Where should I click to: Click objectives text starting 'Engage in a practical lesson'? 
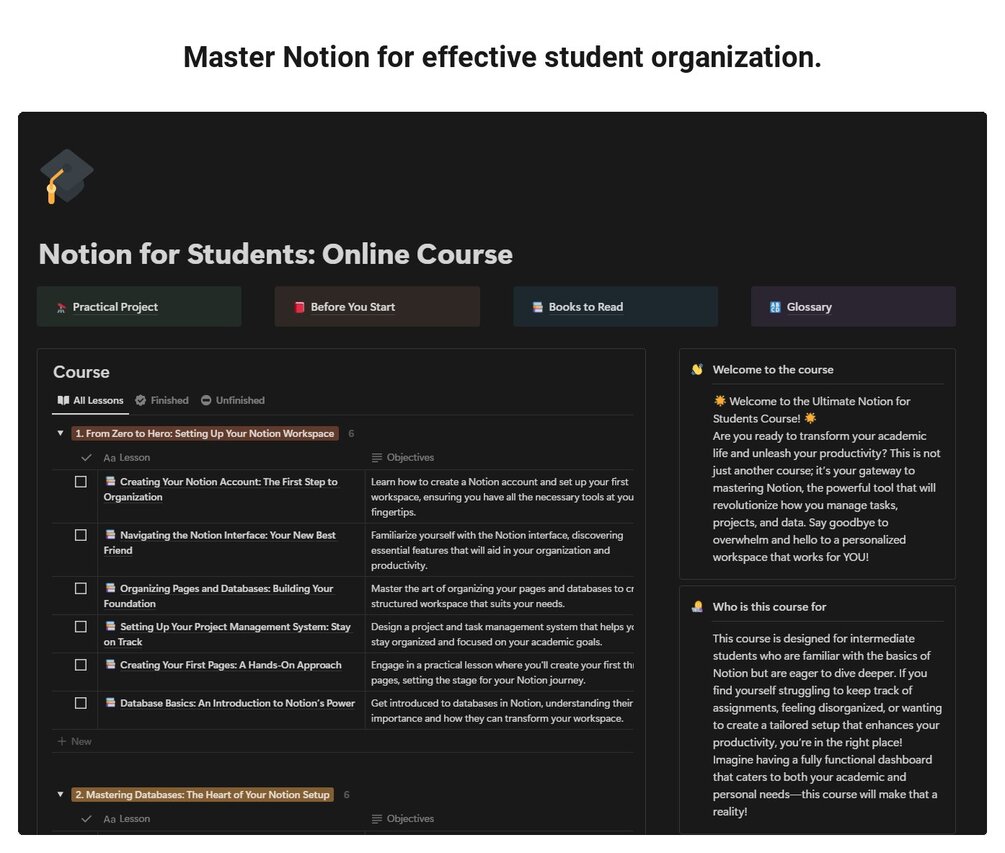pos(502,672)
